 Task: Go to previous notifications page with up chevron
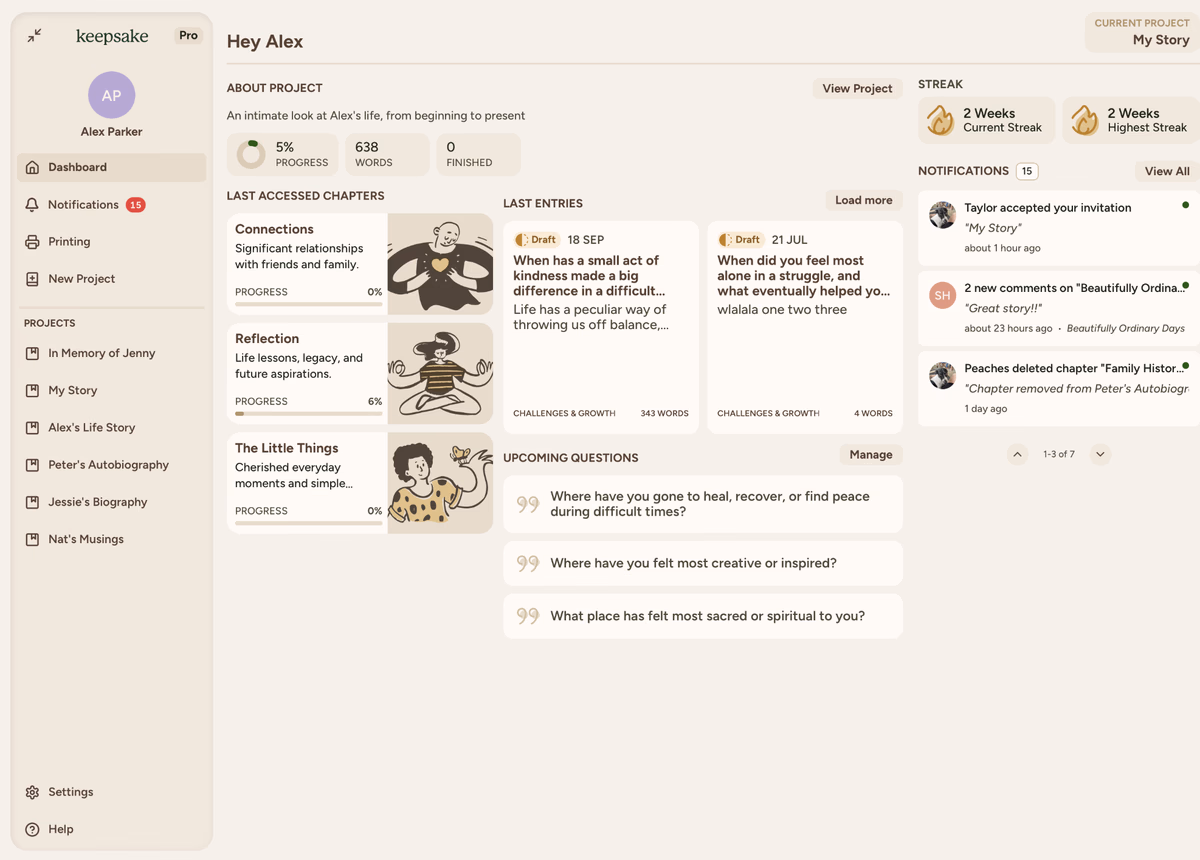point(1017,454)
